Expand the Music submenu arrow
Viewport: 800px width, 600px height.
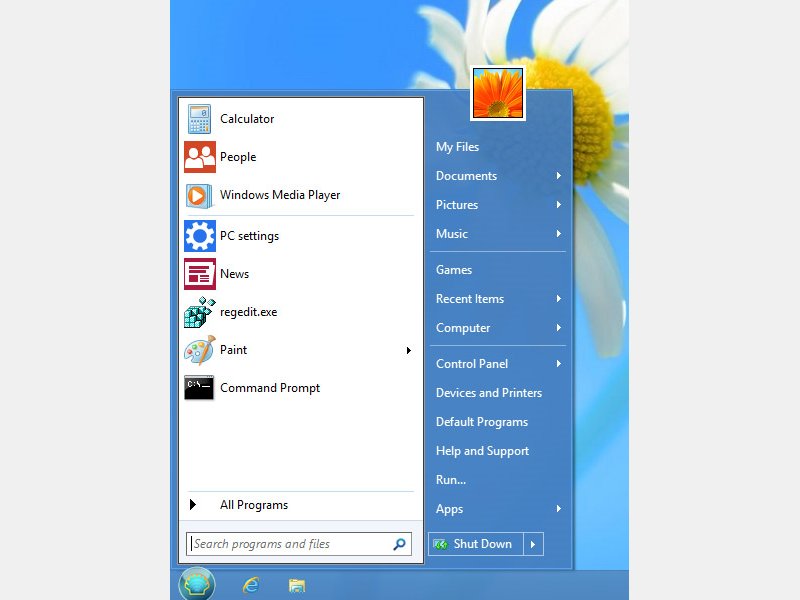(559, 234)
